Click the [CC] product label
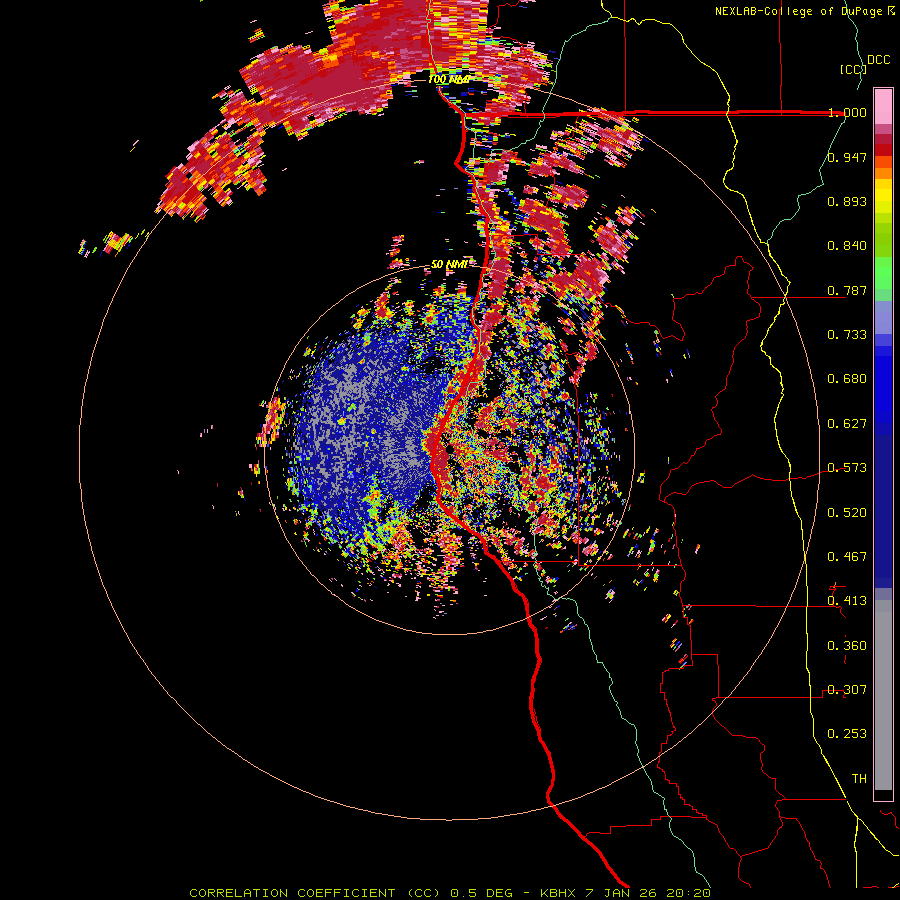Screen dimensions: 900x900 click(x=853, y=69)
